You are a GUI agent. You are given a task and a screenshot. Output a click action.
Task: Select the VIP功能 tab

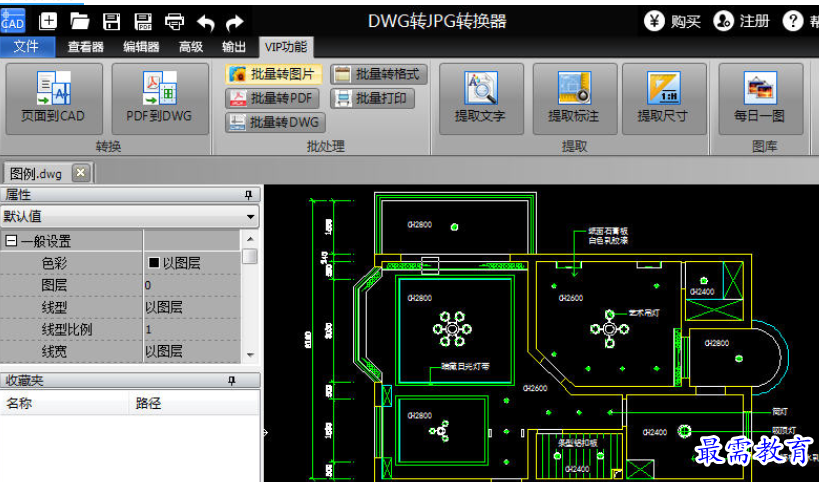(x=286, y=47)
